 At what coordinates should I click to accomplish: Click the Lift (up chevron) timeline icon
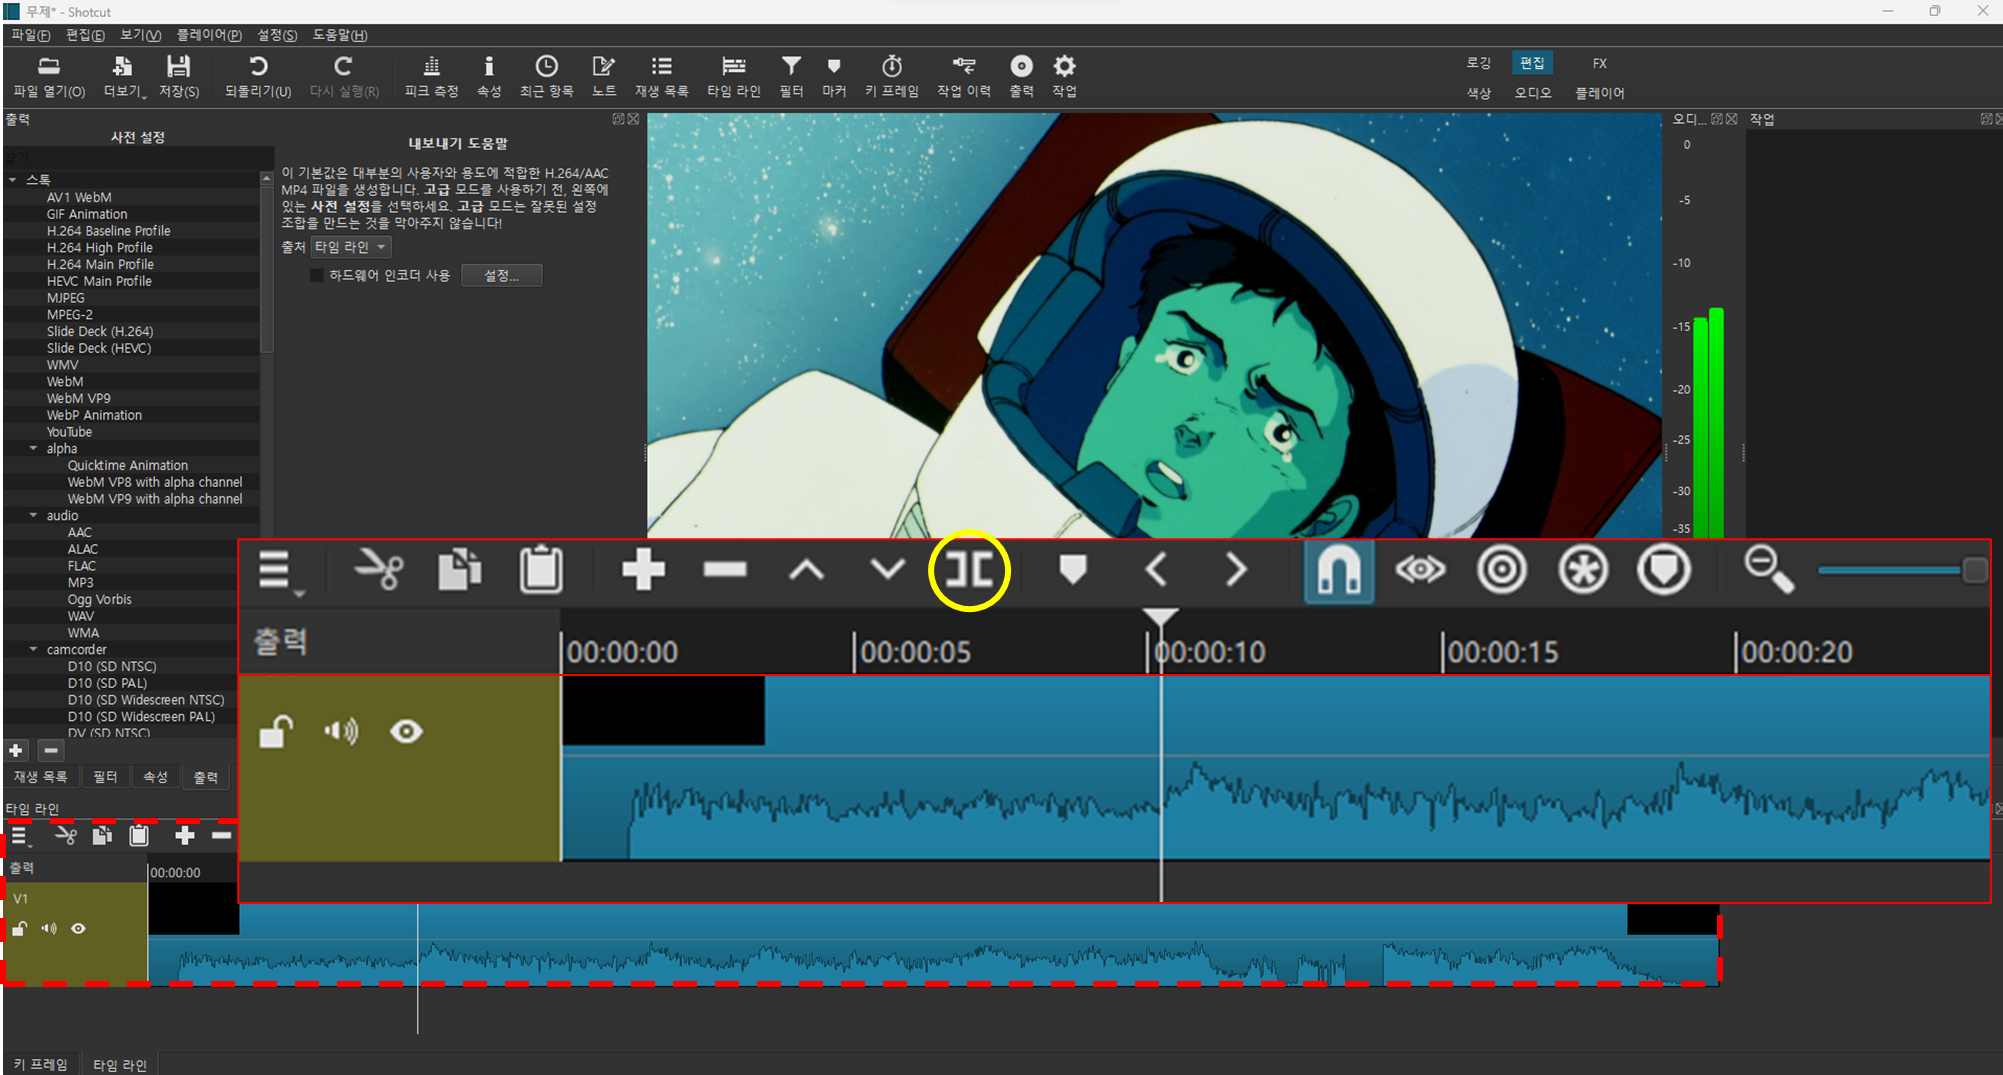pos(806,570)
